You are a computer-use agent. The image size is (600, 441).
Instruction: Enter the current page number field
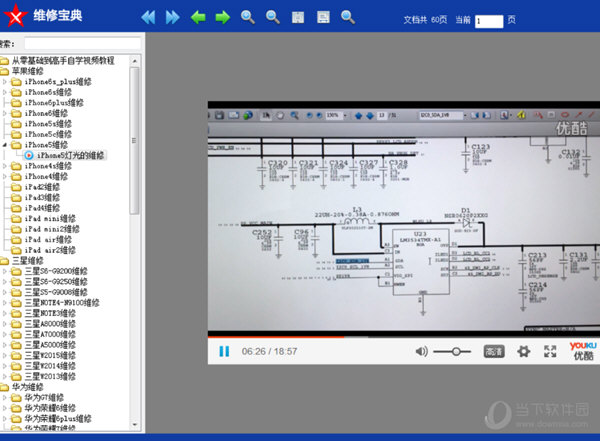click(489, 21)
